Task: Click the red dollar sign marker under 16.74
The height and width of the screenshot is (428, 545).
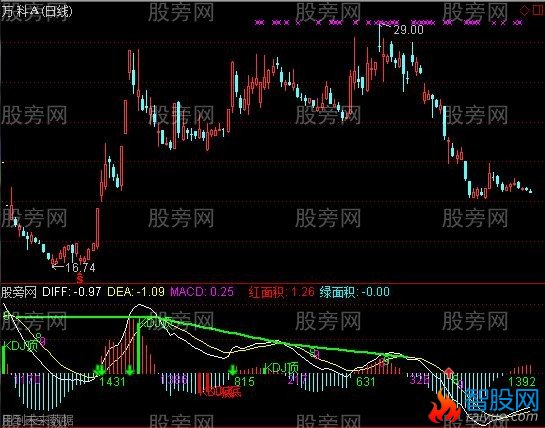Action: [80, 278]
